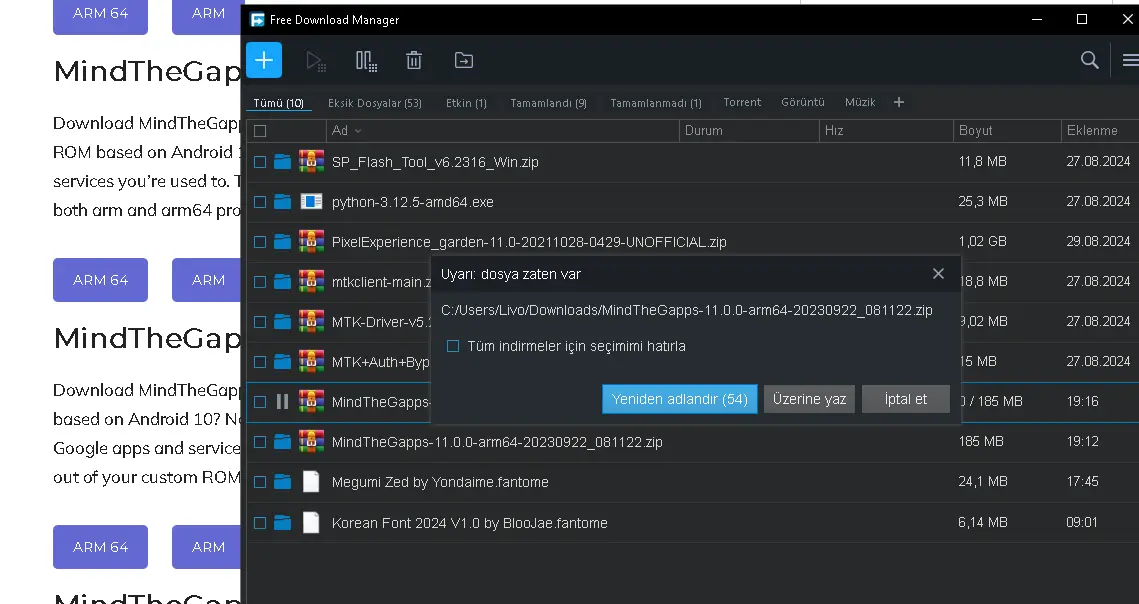1139x604 pixels.
Task: Sort by the Boyut column header
Action: [1007, 131]
